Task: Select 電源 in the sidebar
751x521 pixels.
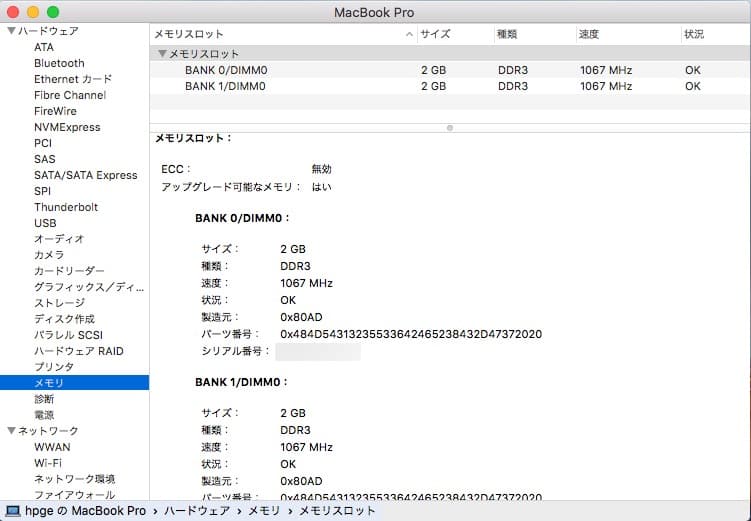Action: (44, 415)
